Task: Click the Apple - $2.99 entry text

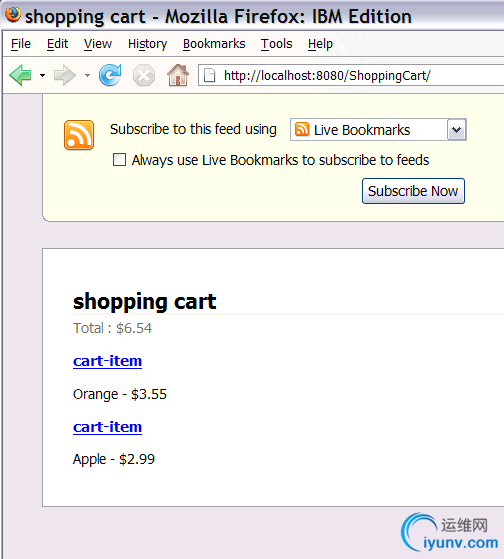Action: tap(114, 459)
